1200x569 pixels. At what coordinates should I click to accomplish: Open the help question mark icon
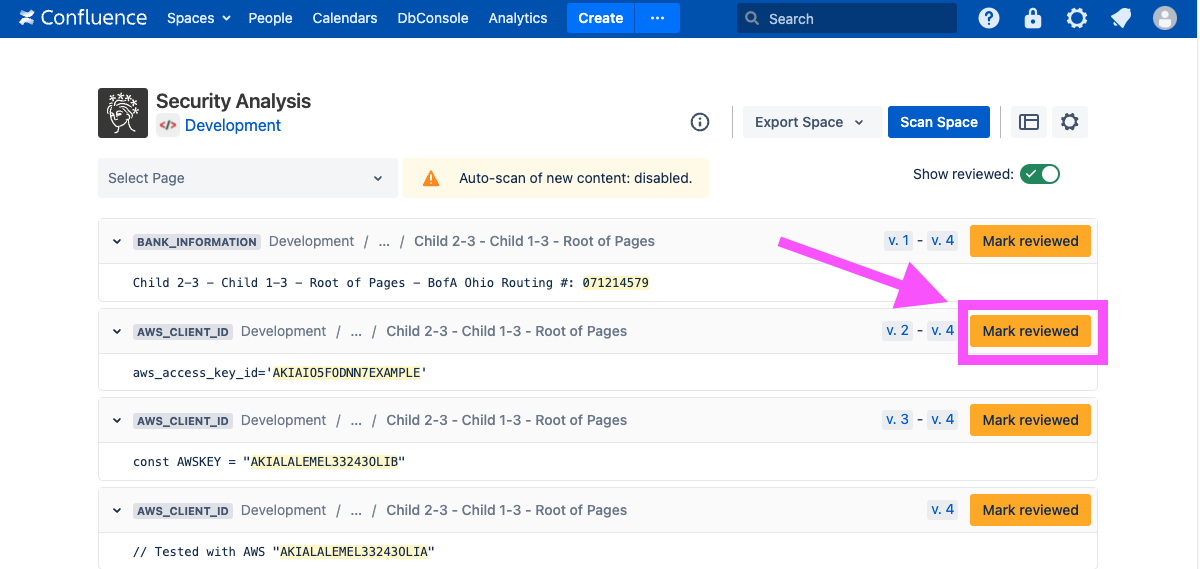[x=989, y=18]
